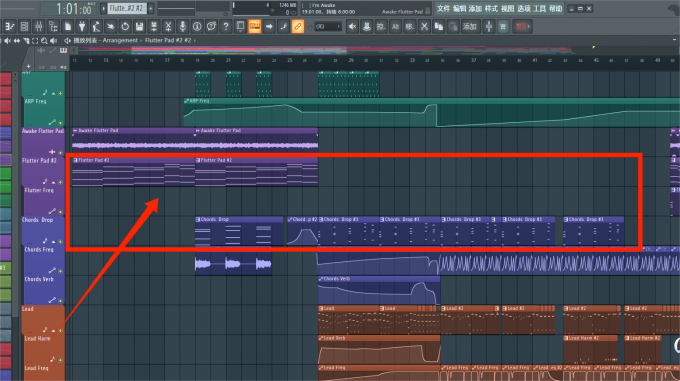Toggle the orange typing keyboard piano button

tap(255, 26)
